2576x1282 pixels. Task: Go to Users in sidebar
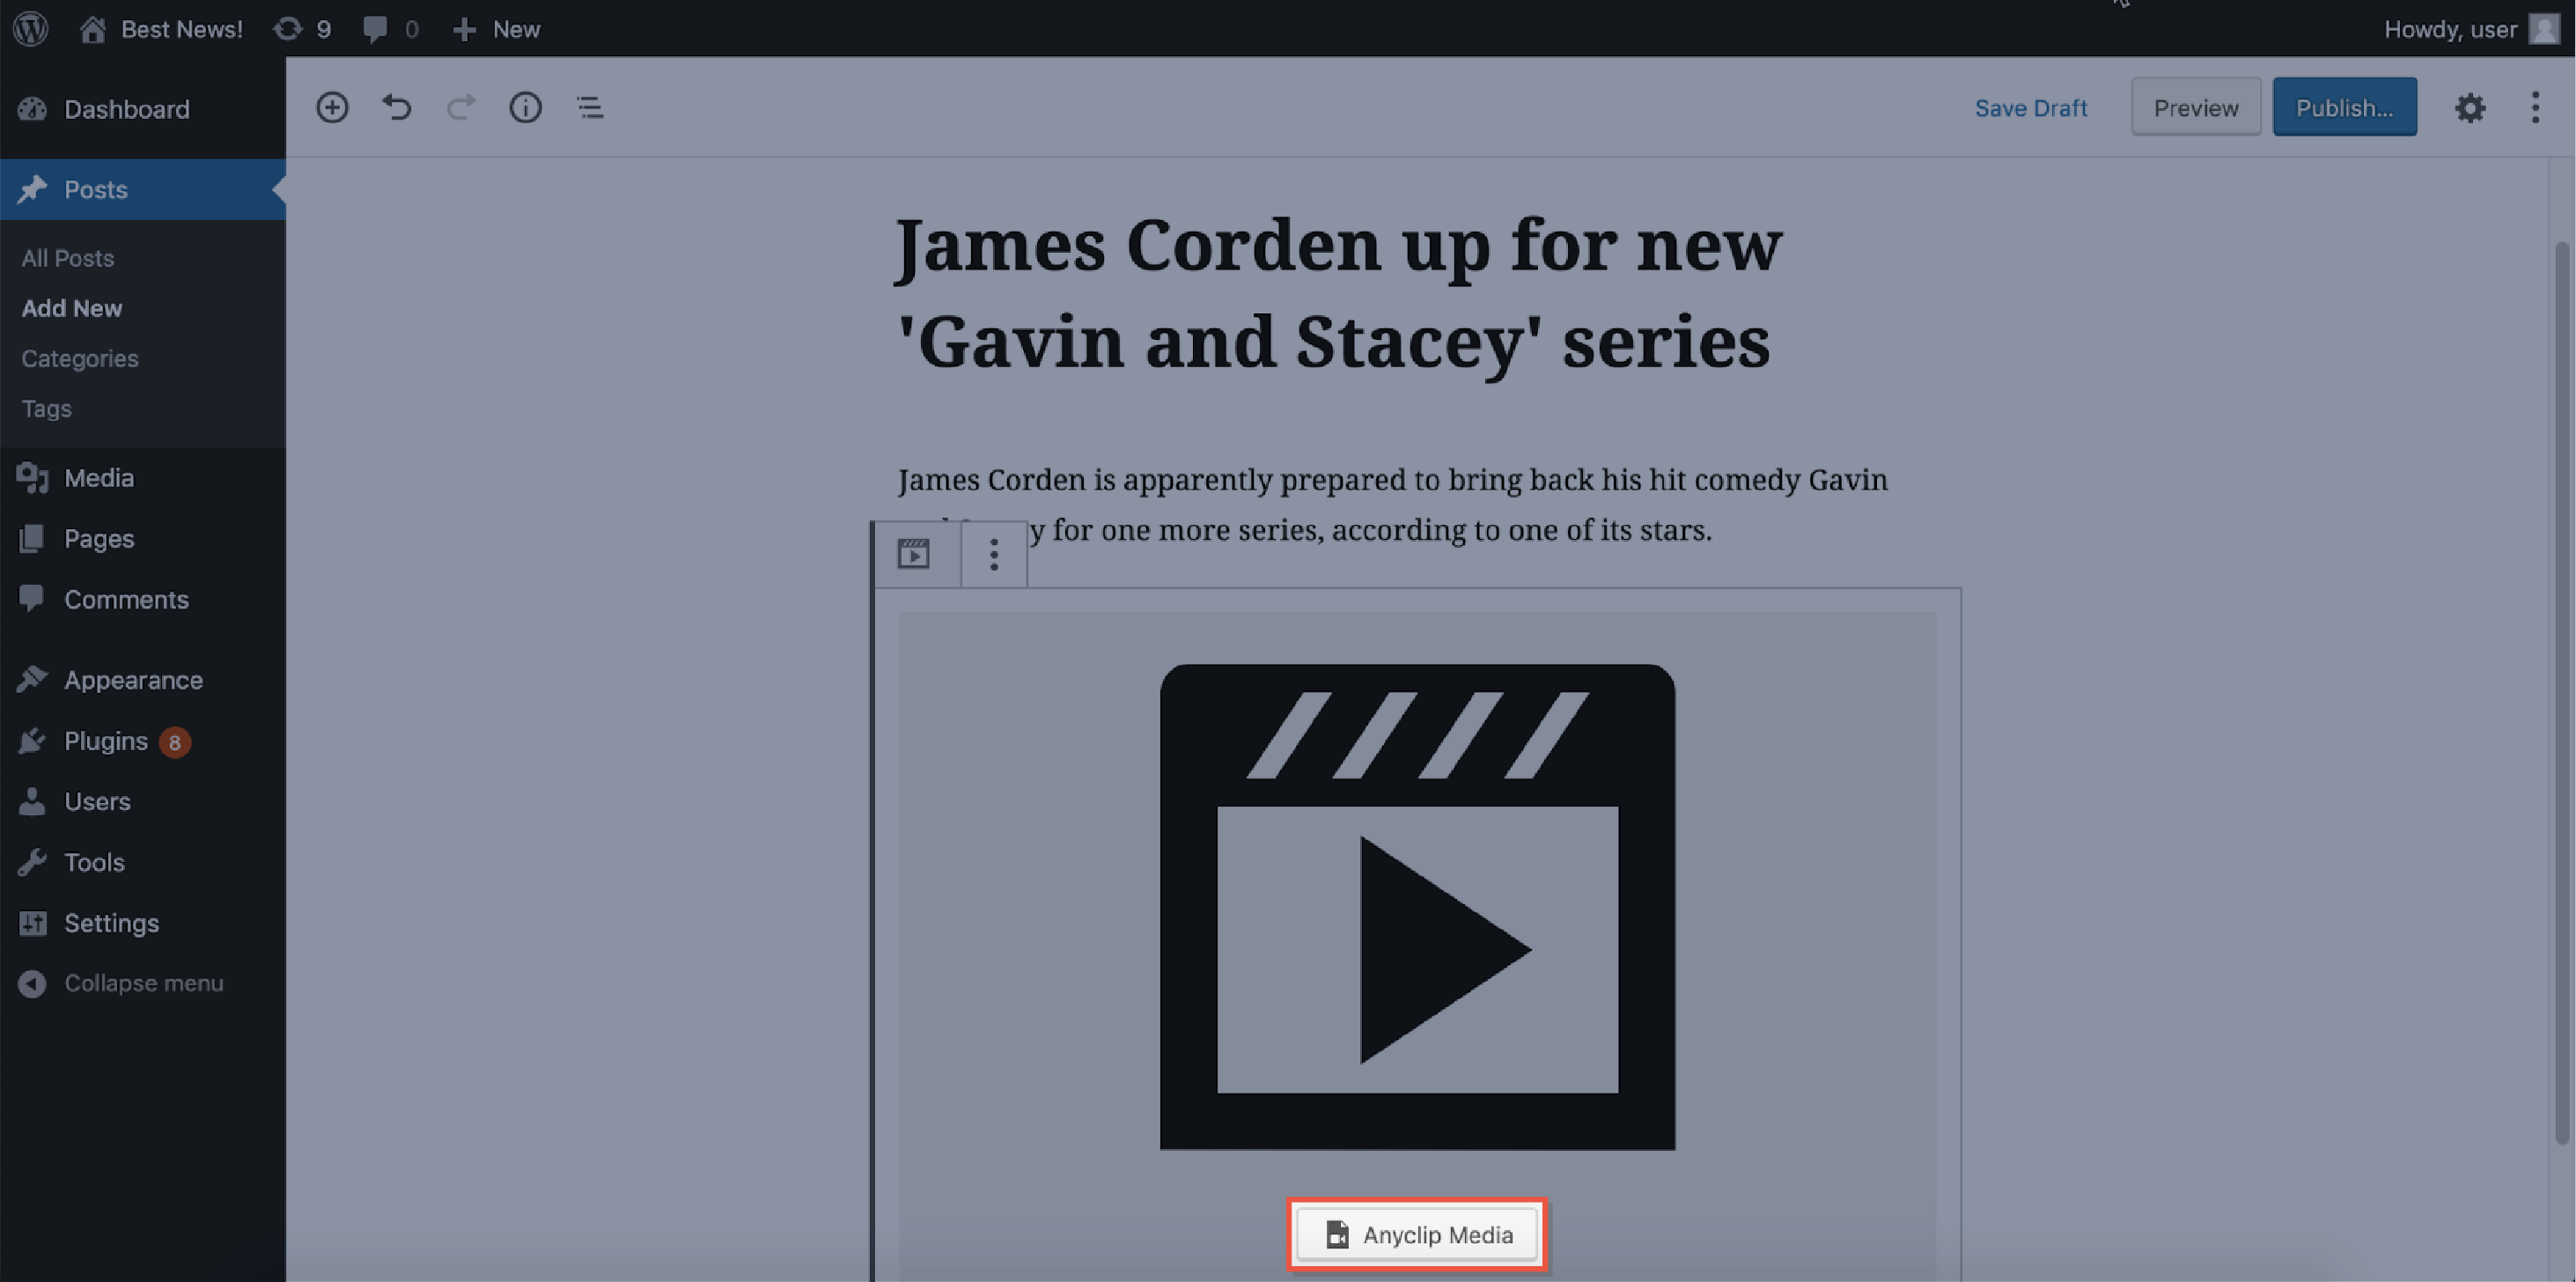(x=97, y=801)
